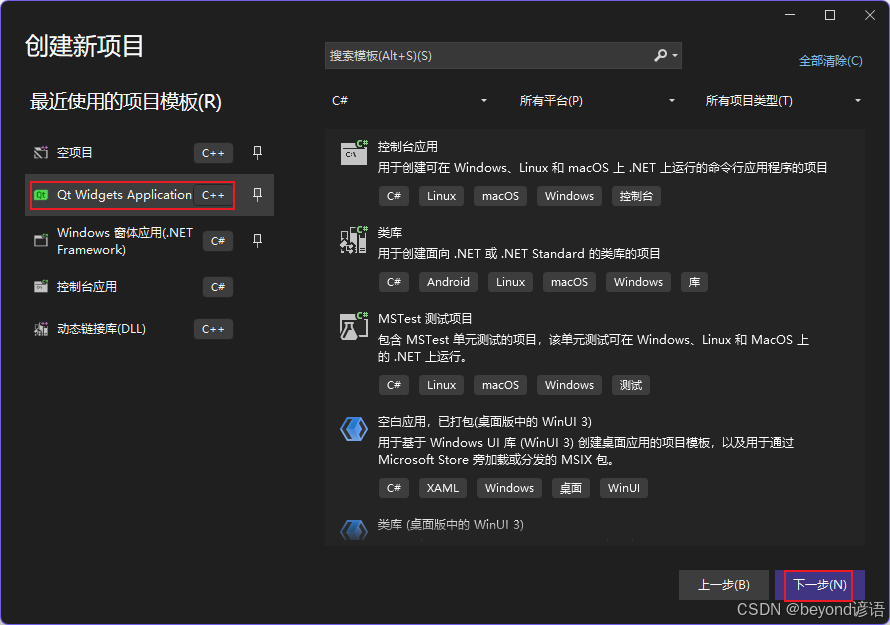
Task: Click the 空项目 template icon
Action: pyautogui.click(x=41, y=153)
